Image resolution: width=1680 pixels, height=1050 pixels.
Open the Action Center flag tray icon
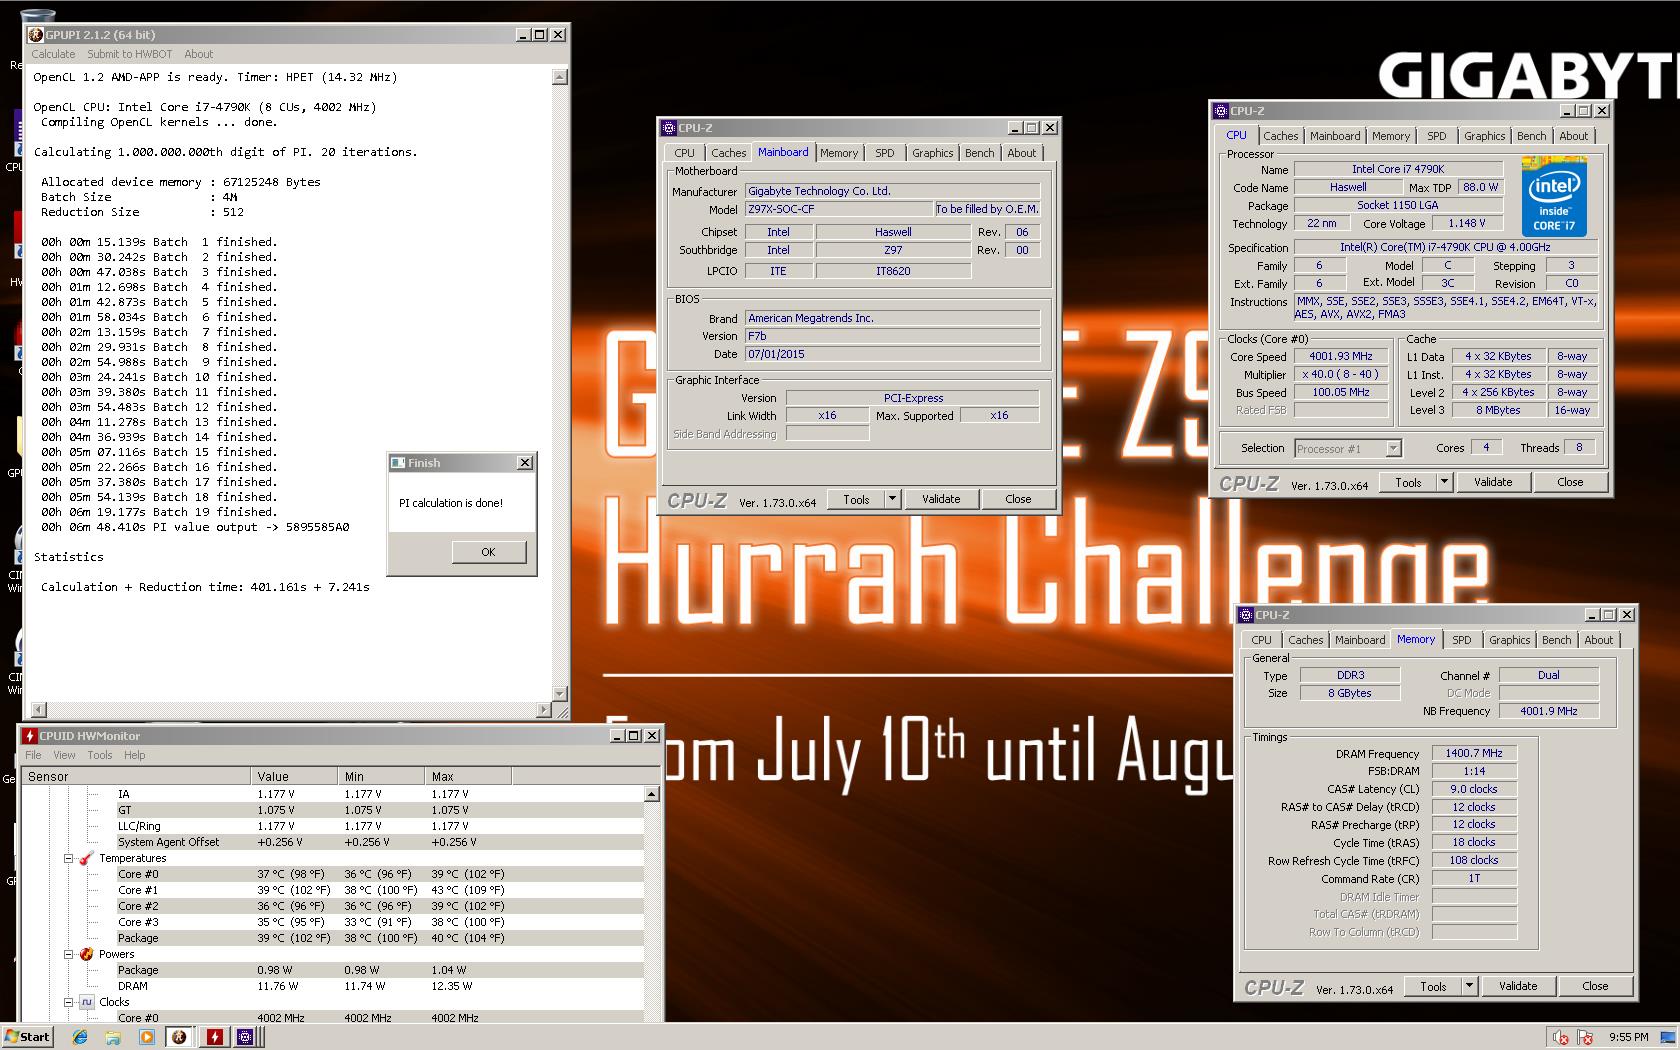coord(1586,1038)
